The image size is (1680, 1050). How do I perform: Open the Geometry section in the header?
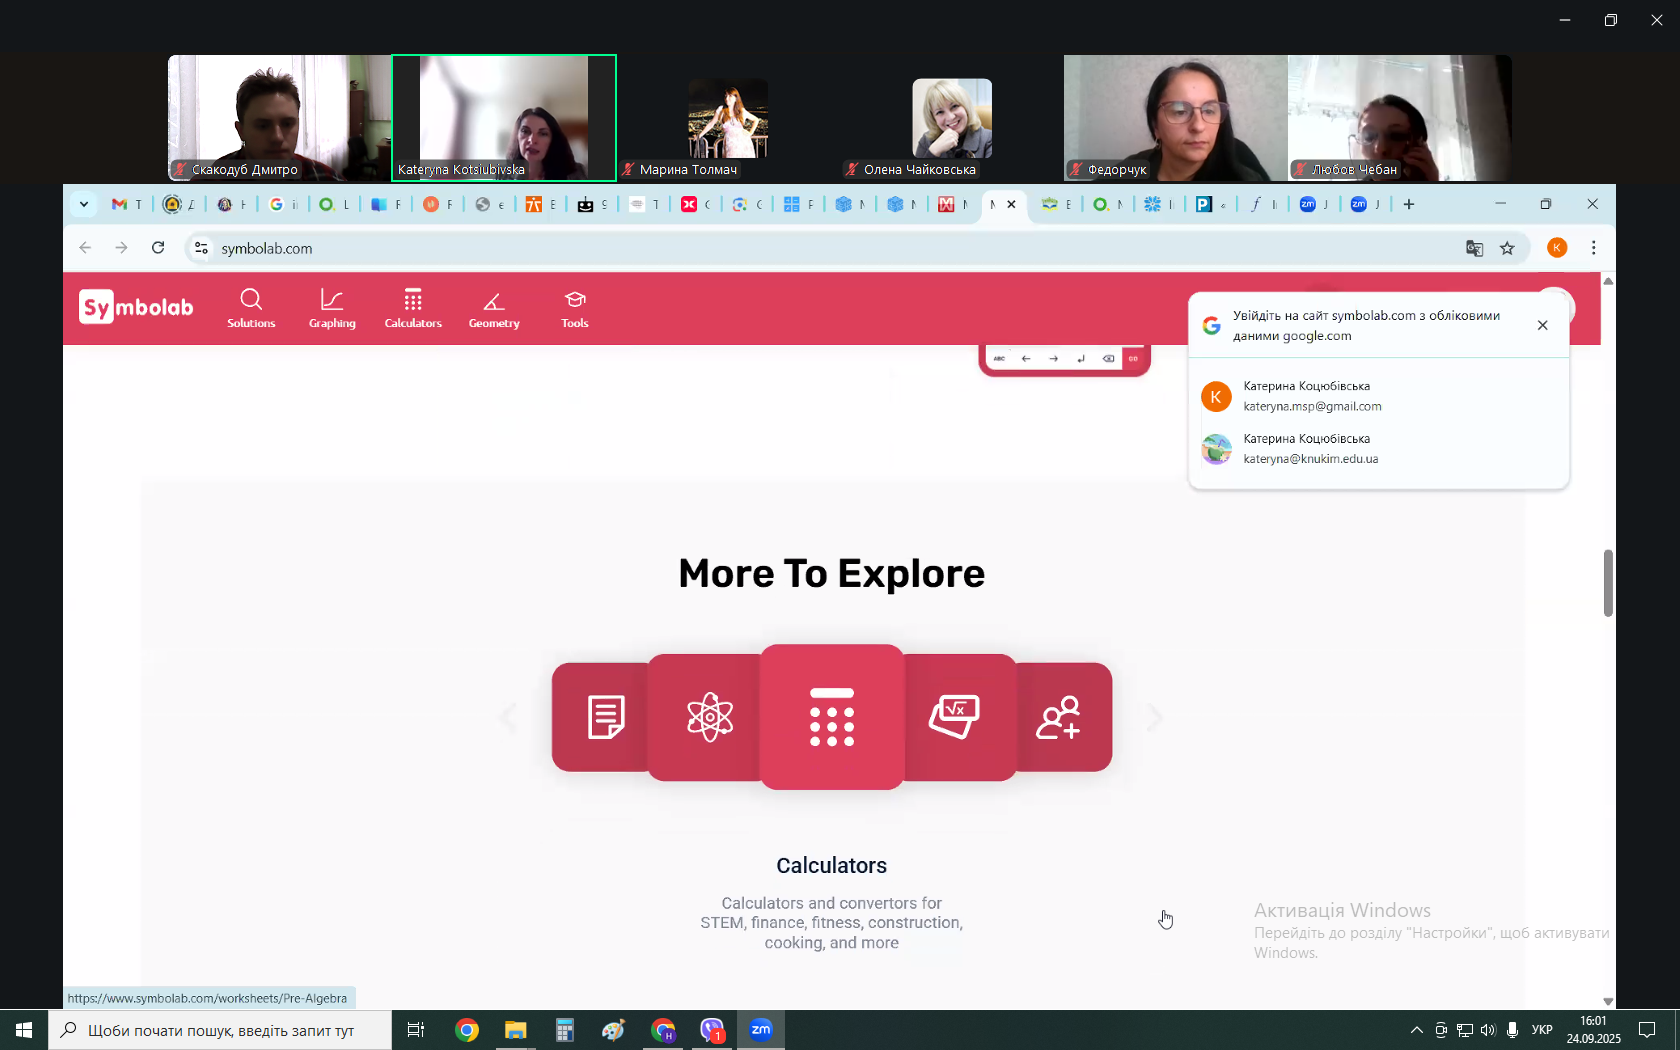click(494, 308)
